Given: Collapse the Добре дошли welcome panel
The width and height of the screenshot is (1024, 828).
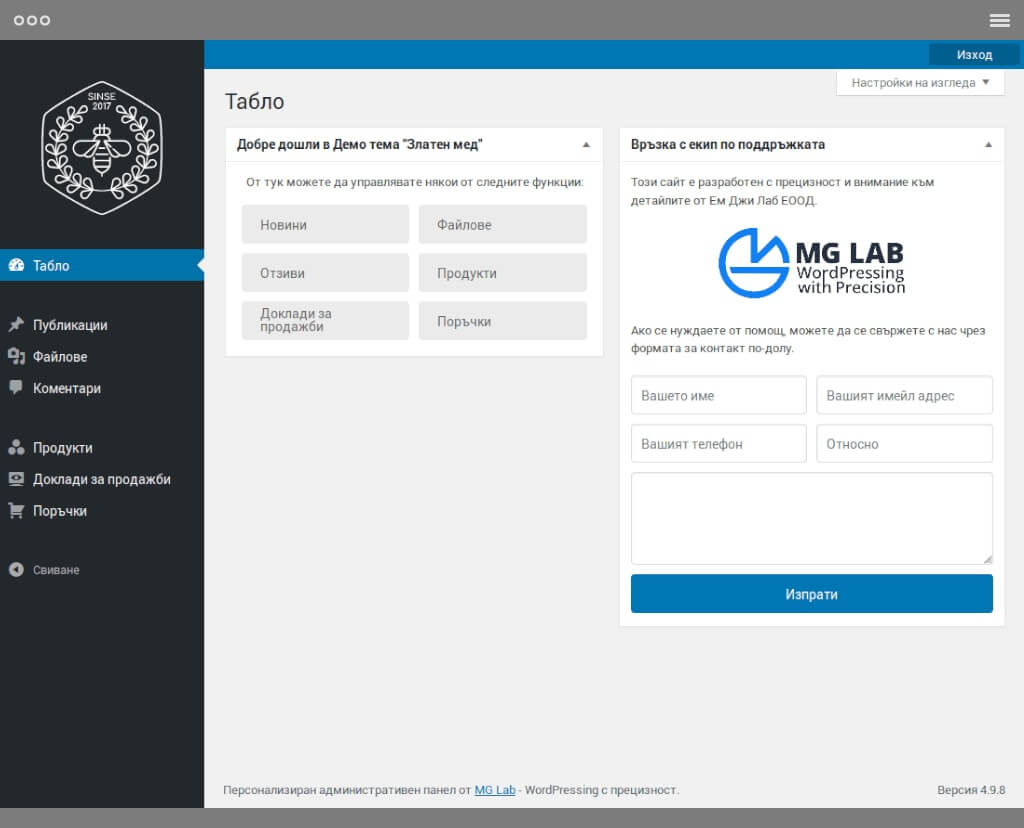Looking at the screenshot, I should click(586, 145).
